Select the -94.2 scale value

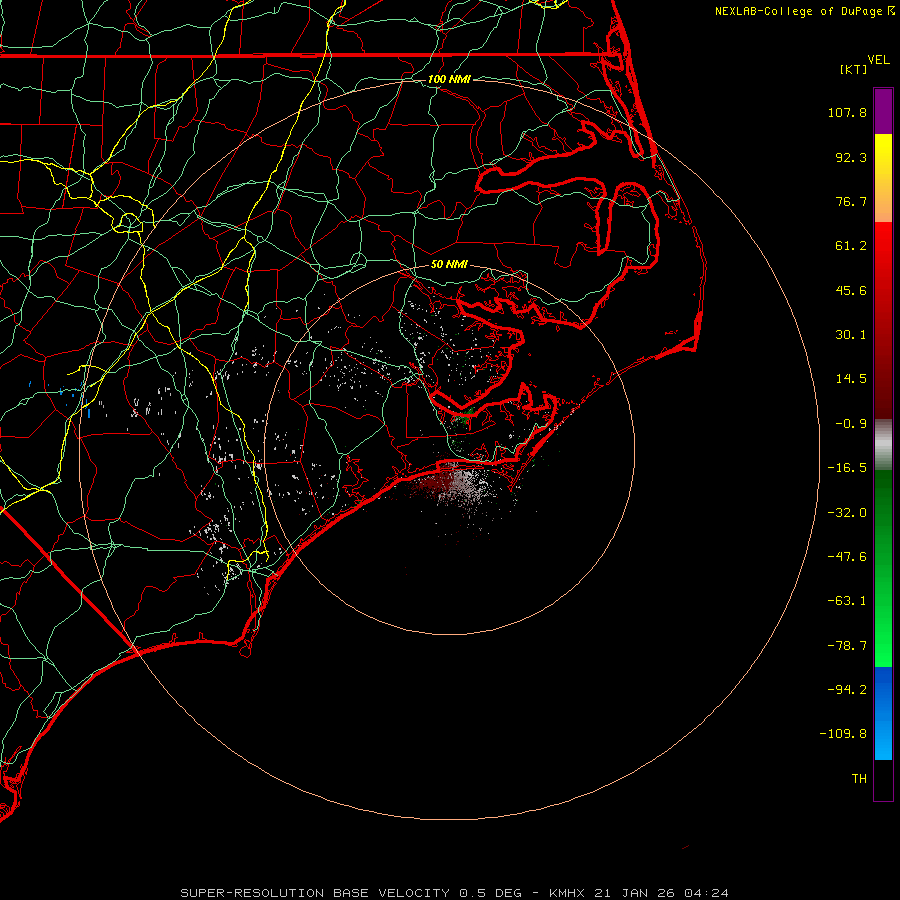point(847,690)
